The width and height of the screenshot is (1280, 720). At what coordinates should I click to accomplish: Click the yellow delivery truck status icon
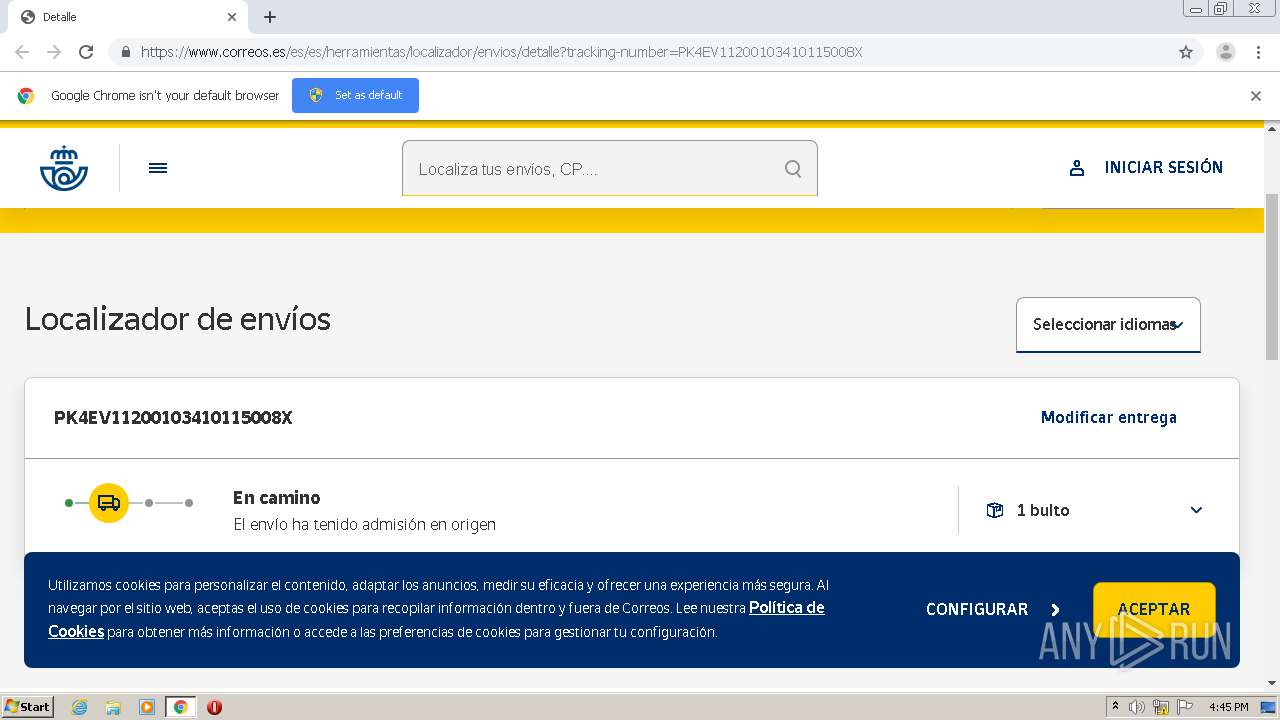109,503
